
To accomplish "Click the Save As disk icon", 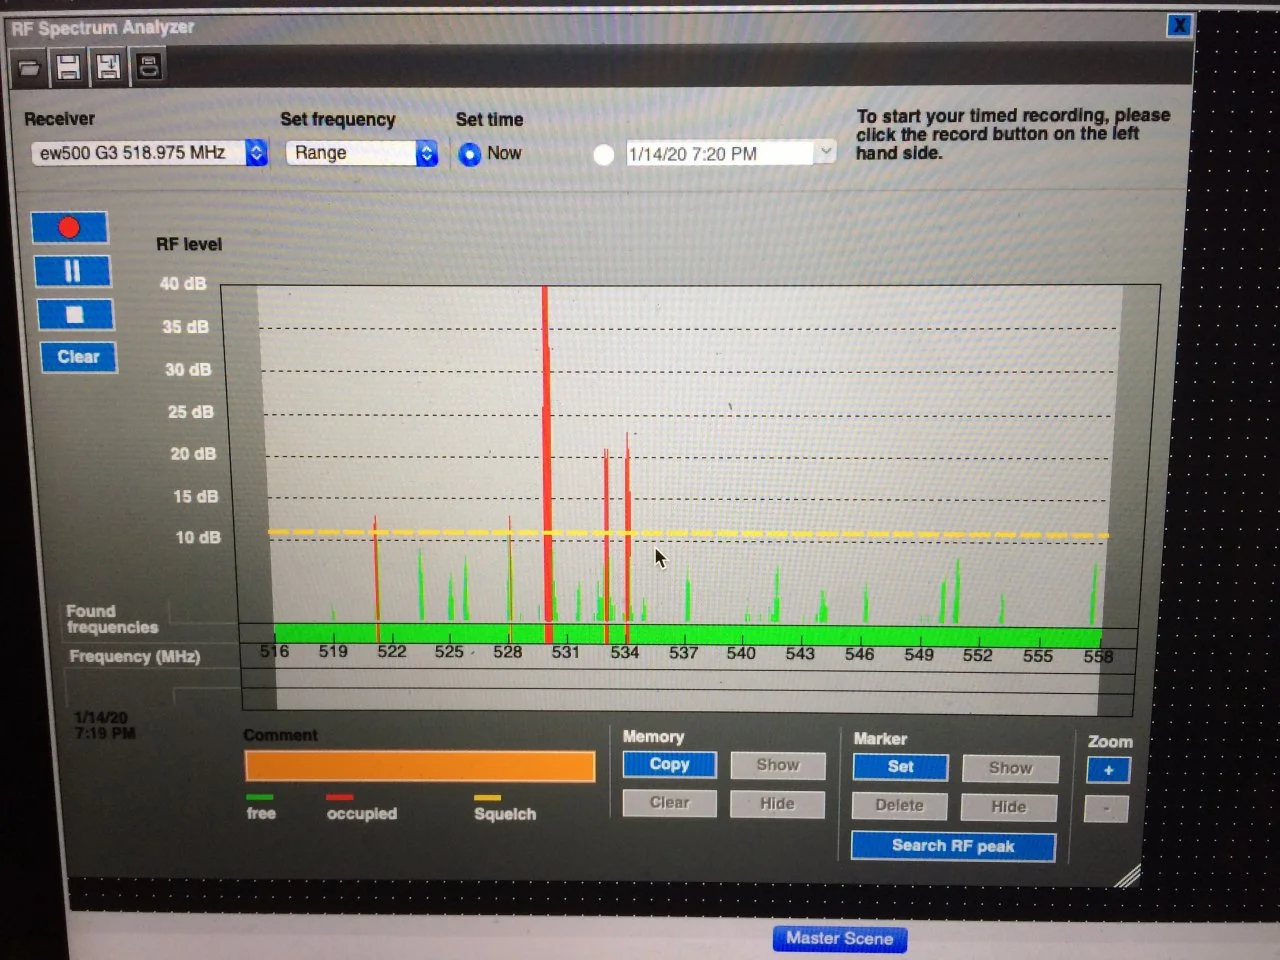I will pos(108,67).
